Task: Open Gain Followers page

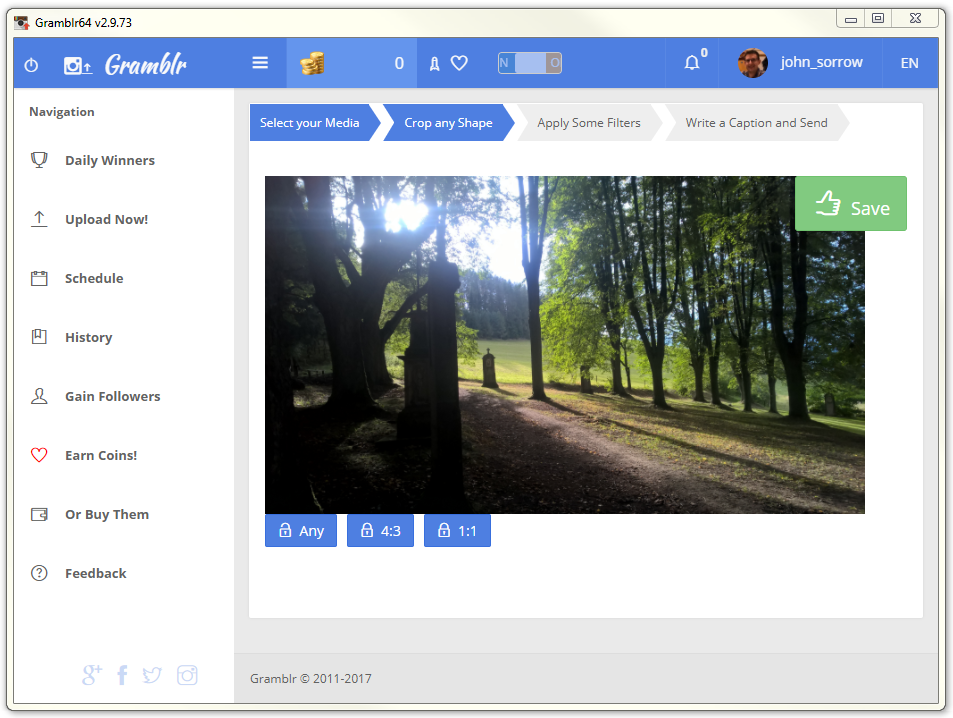Action: point(112,396)
